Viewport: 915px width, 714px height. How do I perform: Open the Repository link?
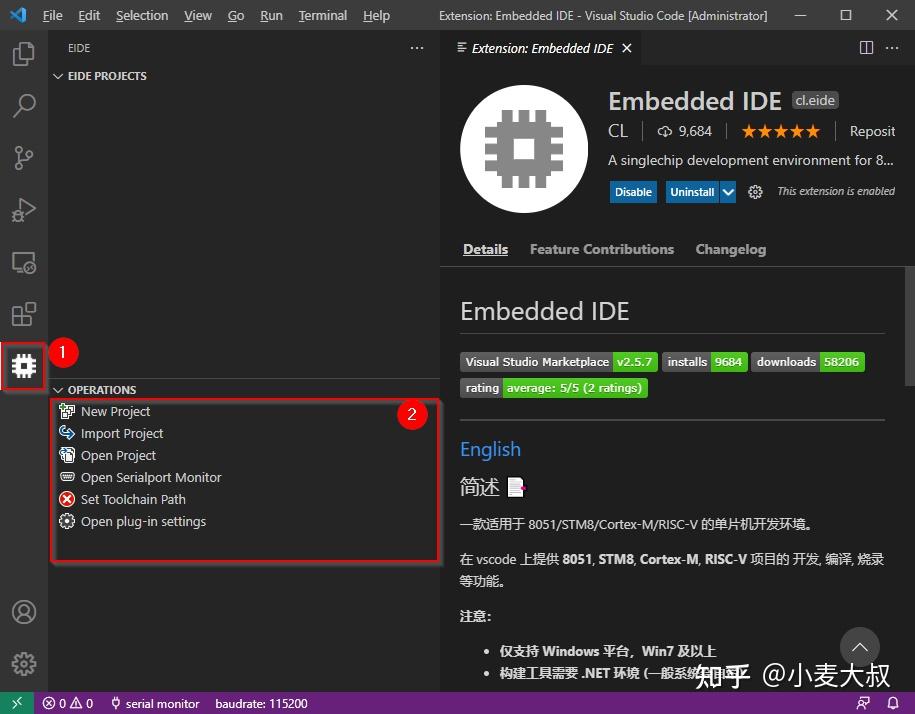[872, 131]
